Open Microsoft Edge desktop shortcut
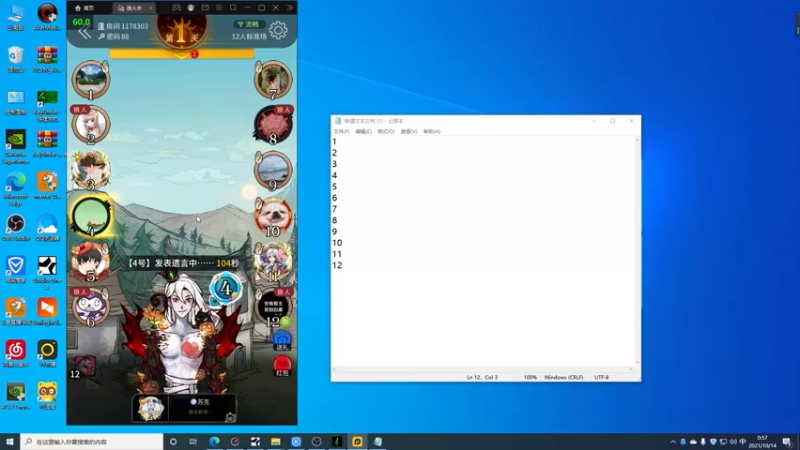Image resolution: width=800 pixels, height=450 pixels. pos(16,189)
